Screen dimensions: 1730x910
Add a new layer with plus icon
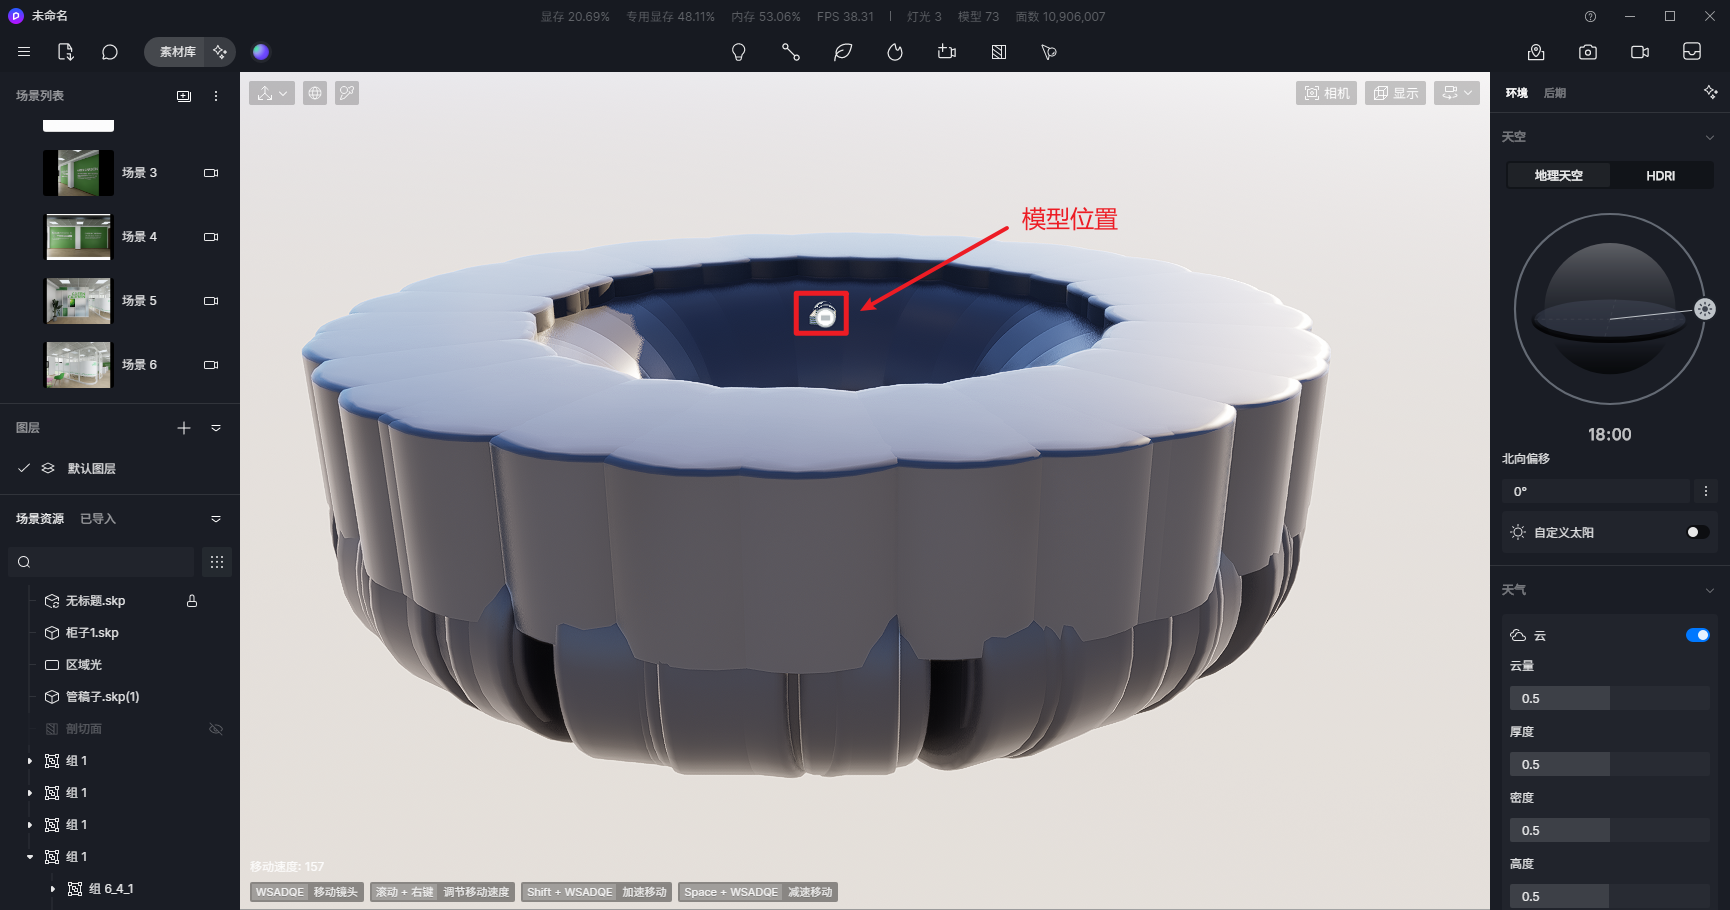point(184,428)
